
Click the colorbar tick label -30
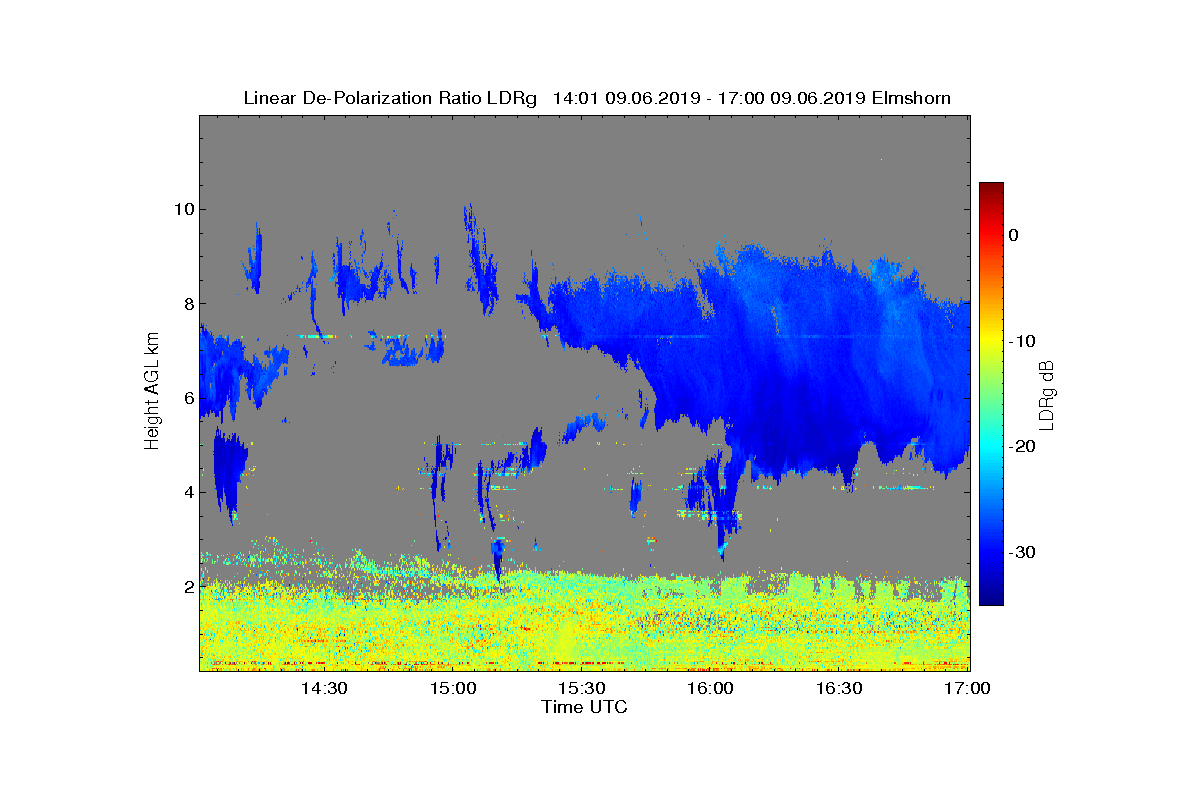(1021, 552)
